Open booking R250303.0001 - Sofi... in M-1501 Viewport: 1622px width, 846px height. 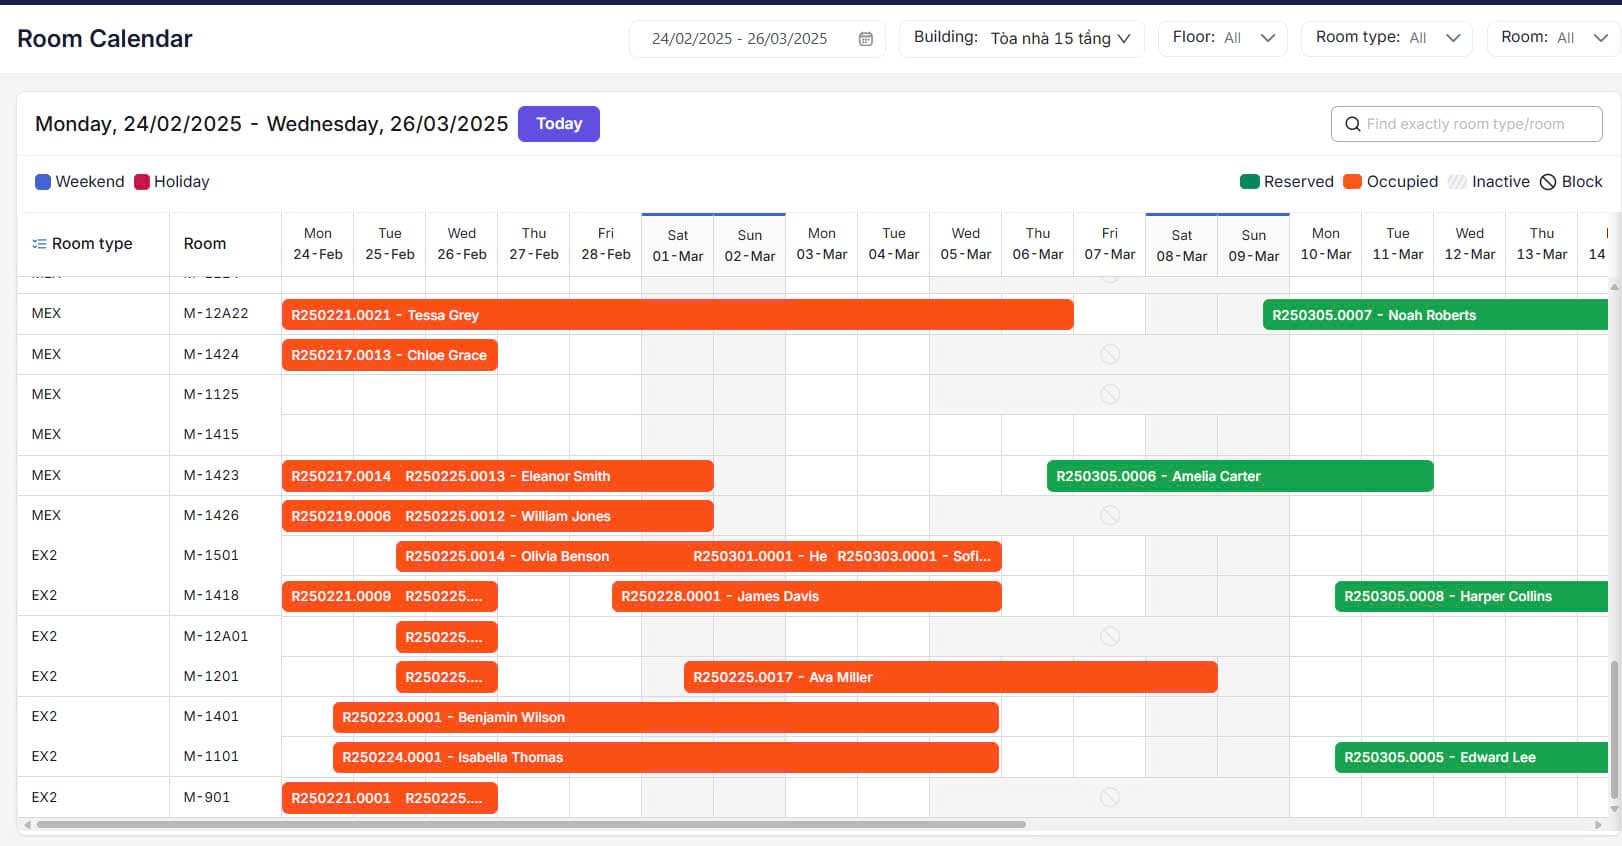tap(914, 556)
